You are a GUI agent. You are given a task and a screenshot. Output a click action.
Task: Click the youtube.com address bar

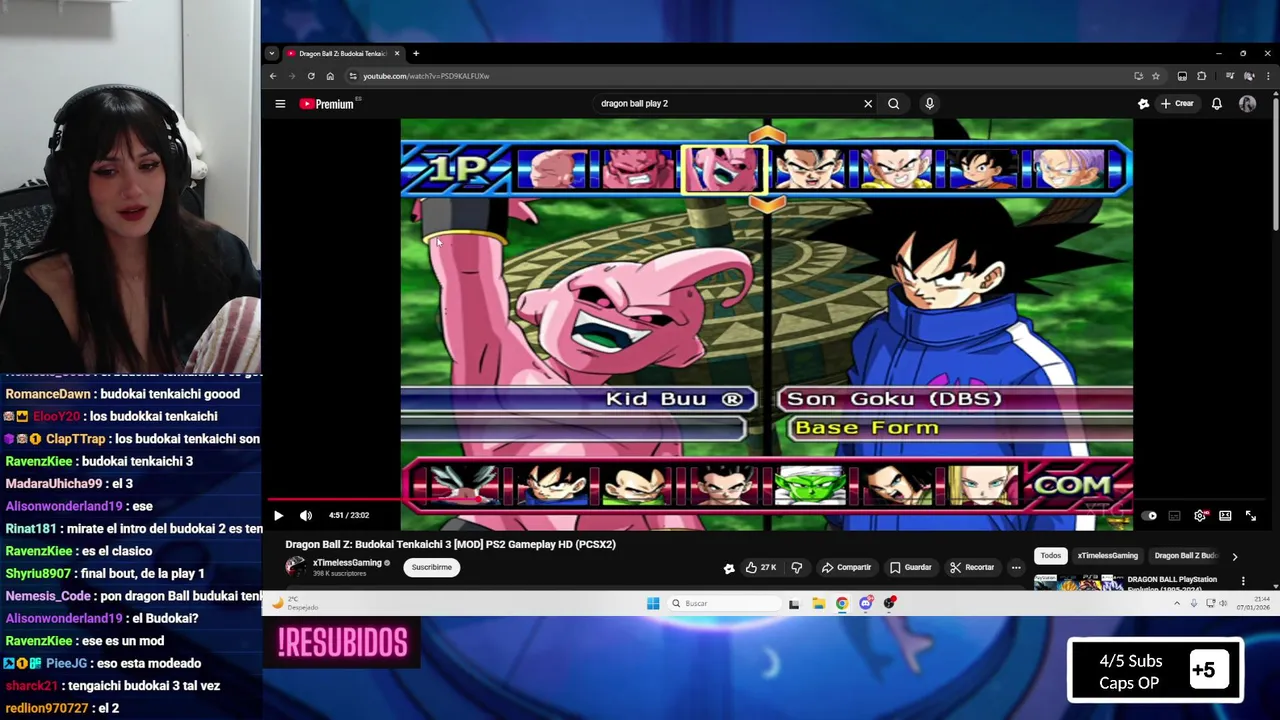(x=740, y=76)
